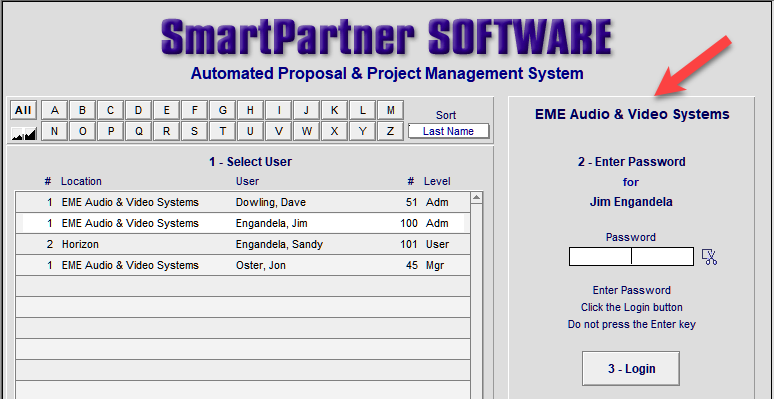774x399 pixels.
Task: Click the user list scroll up arrow
Action: click(x=476, y=198)
